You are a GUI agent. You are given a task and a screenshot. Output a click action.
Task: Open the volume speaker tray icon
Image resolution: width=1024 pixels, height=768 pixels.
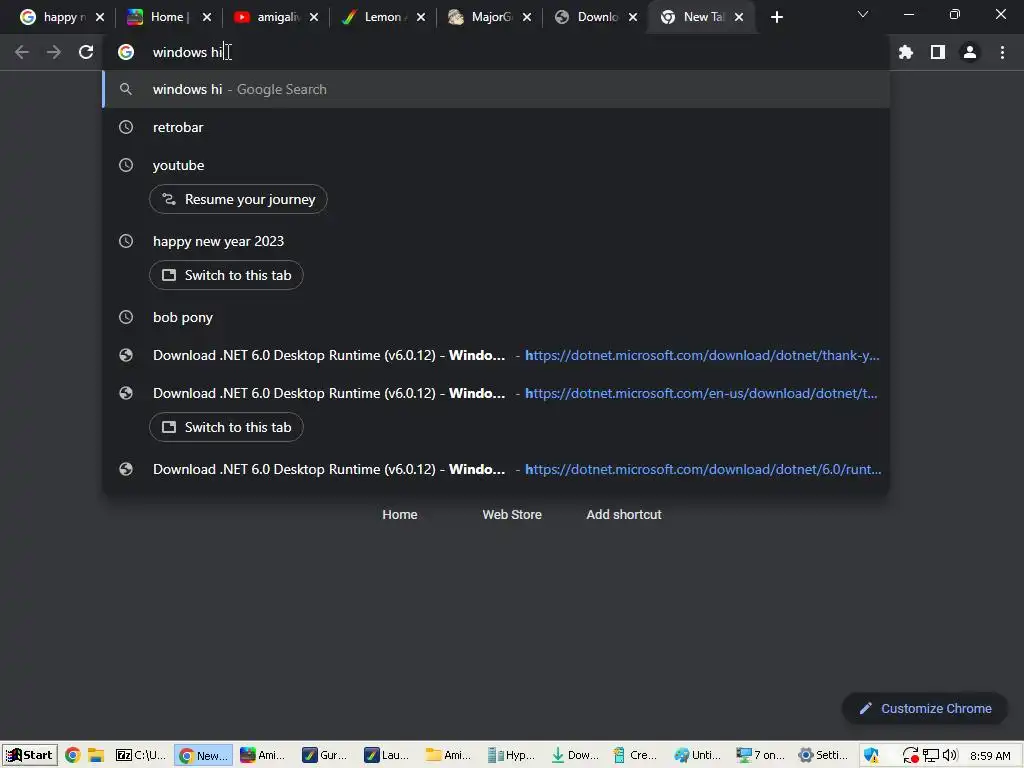click(x=950, y=756)
